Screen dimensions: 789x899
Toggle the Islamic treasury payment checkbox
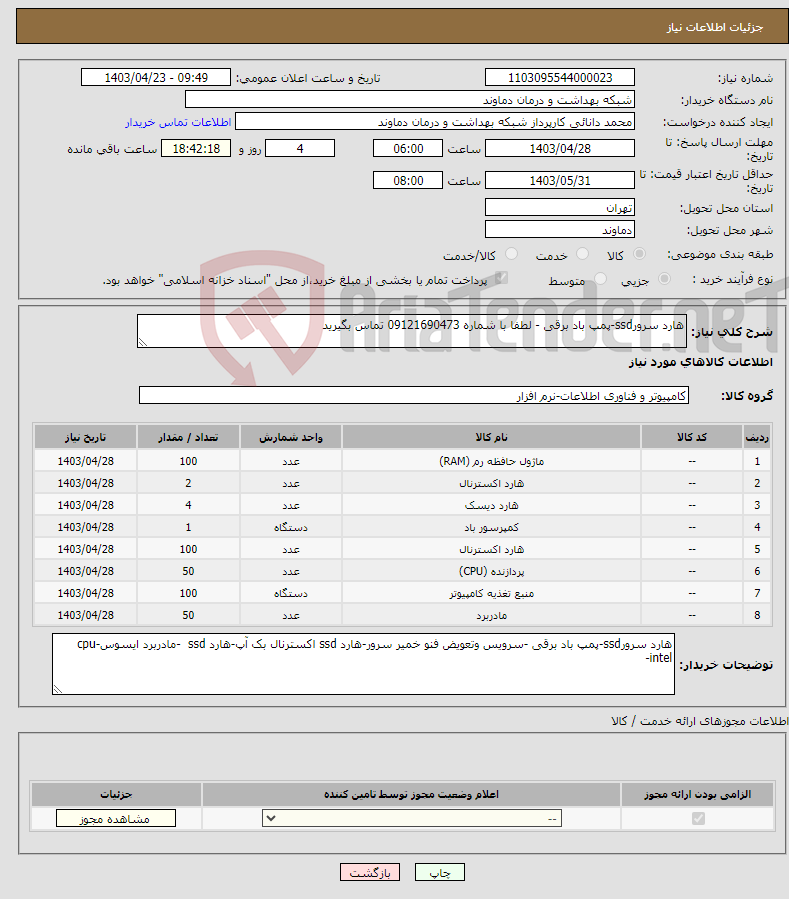pyautogui.click(x=502, y=278)
